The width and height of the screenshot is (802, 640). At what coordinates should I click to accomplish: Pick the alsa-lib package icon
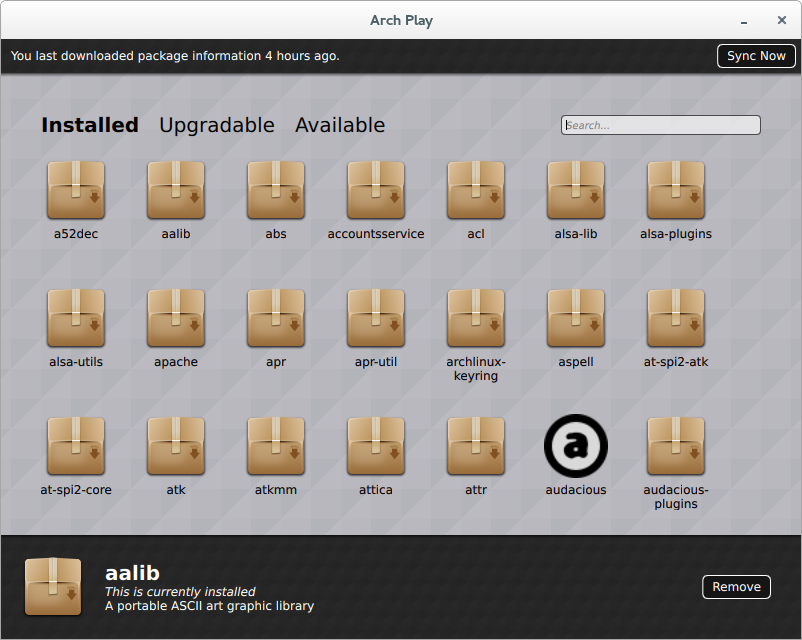pos(576,190)
